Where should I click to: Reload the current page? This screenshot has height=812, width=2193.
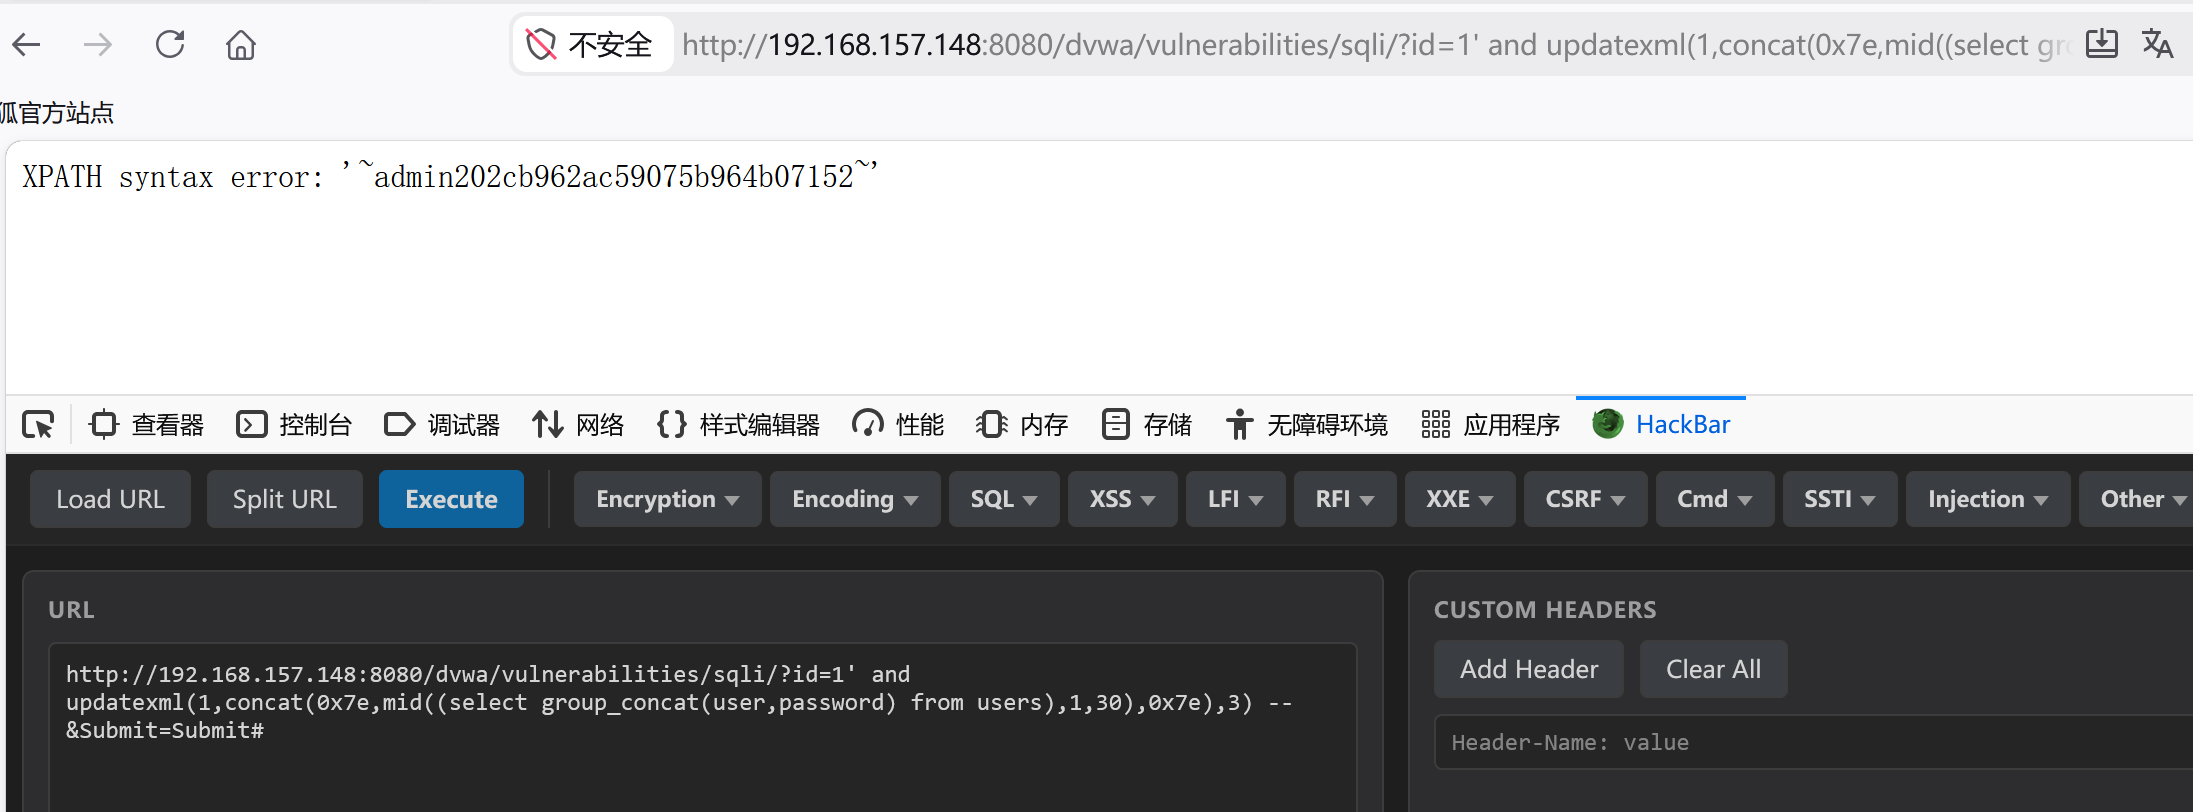tap(170, 45)
